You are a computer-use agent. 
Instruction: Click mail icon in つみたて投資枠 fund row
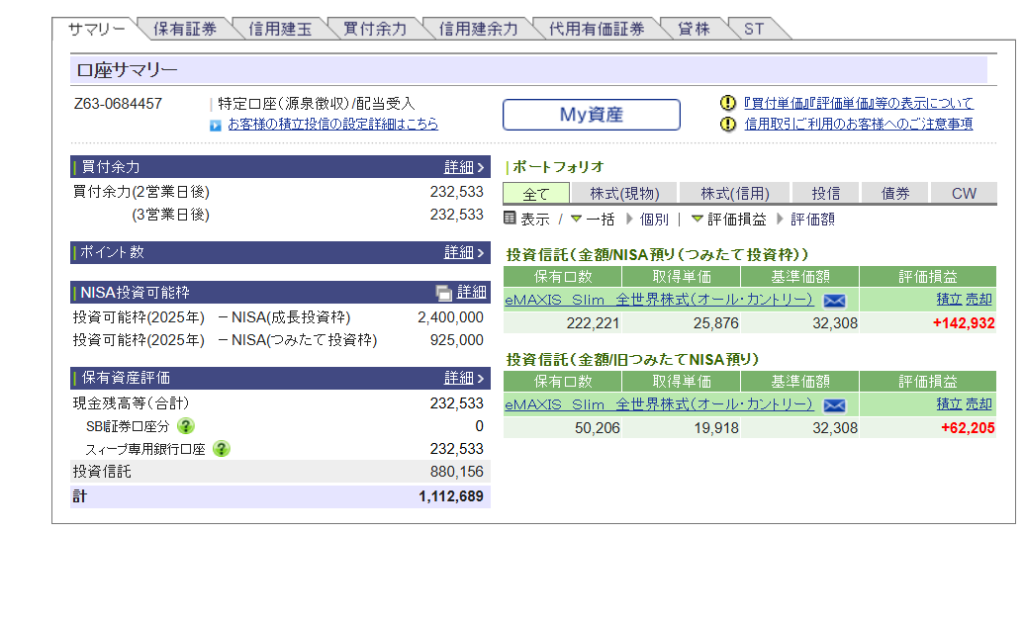[834, 299]
